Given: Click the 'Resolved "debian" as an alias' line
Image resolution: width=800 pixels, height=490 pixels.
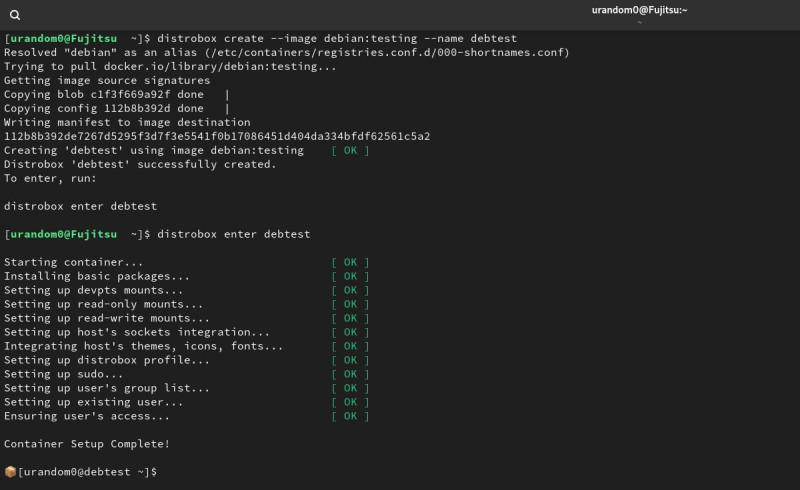Looking at the screenshot, I should click(x=286, y=52).
